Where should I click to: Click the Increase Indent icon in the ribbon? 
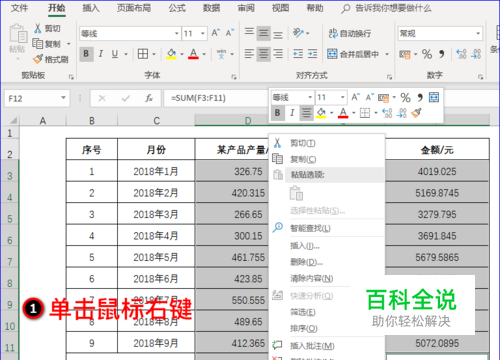(312, 54)
